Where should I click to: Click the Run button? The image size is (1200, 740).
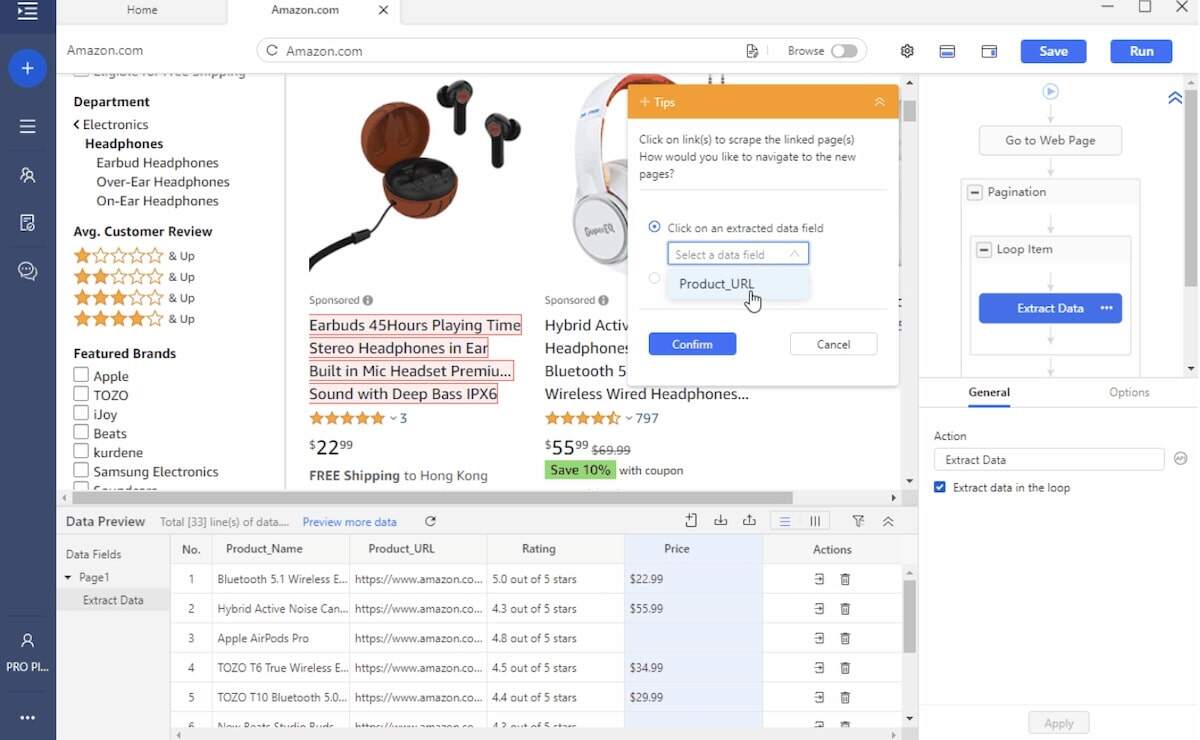click(1142, 51)
